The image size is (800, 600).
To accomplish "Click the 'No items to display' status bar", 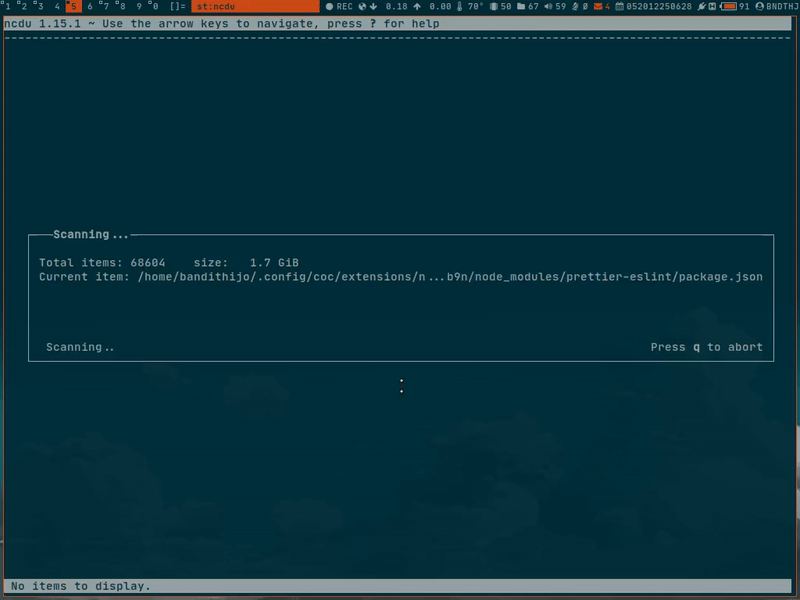I will pos(81,586).
